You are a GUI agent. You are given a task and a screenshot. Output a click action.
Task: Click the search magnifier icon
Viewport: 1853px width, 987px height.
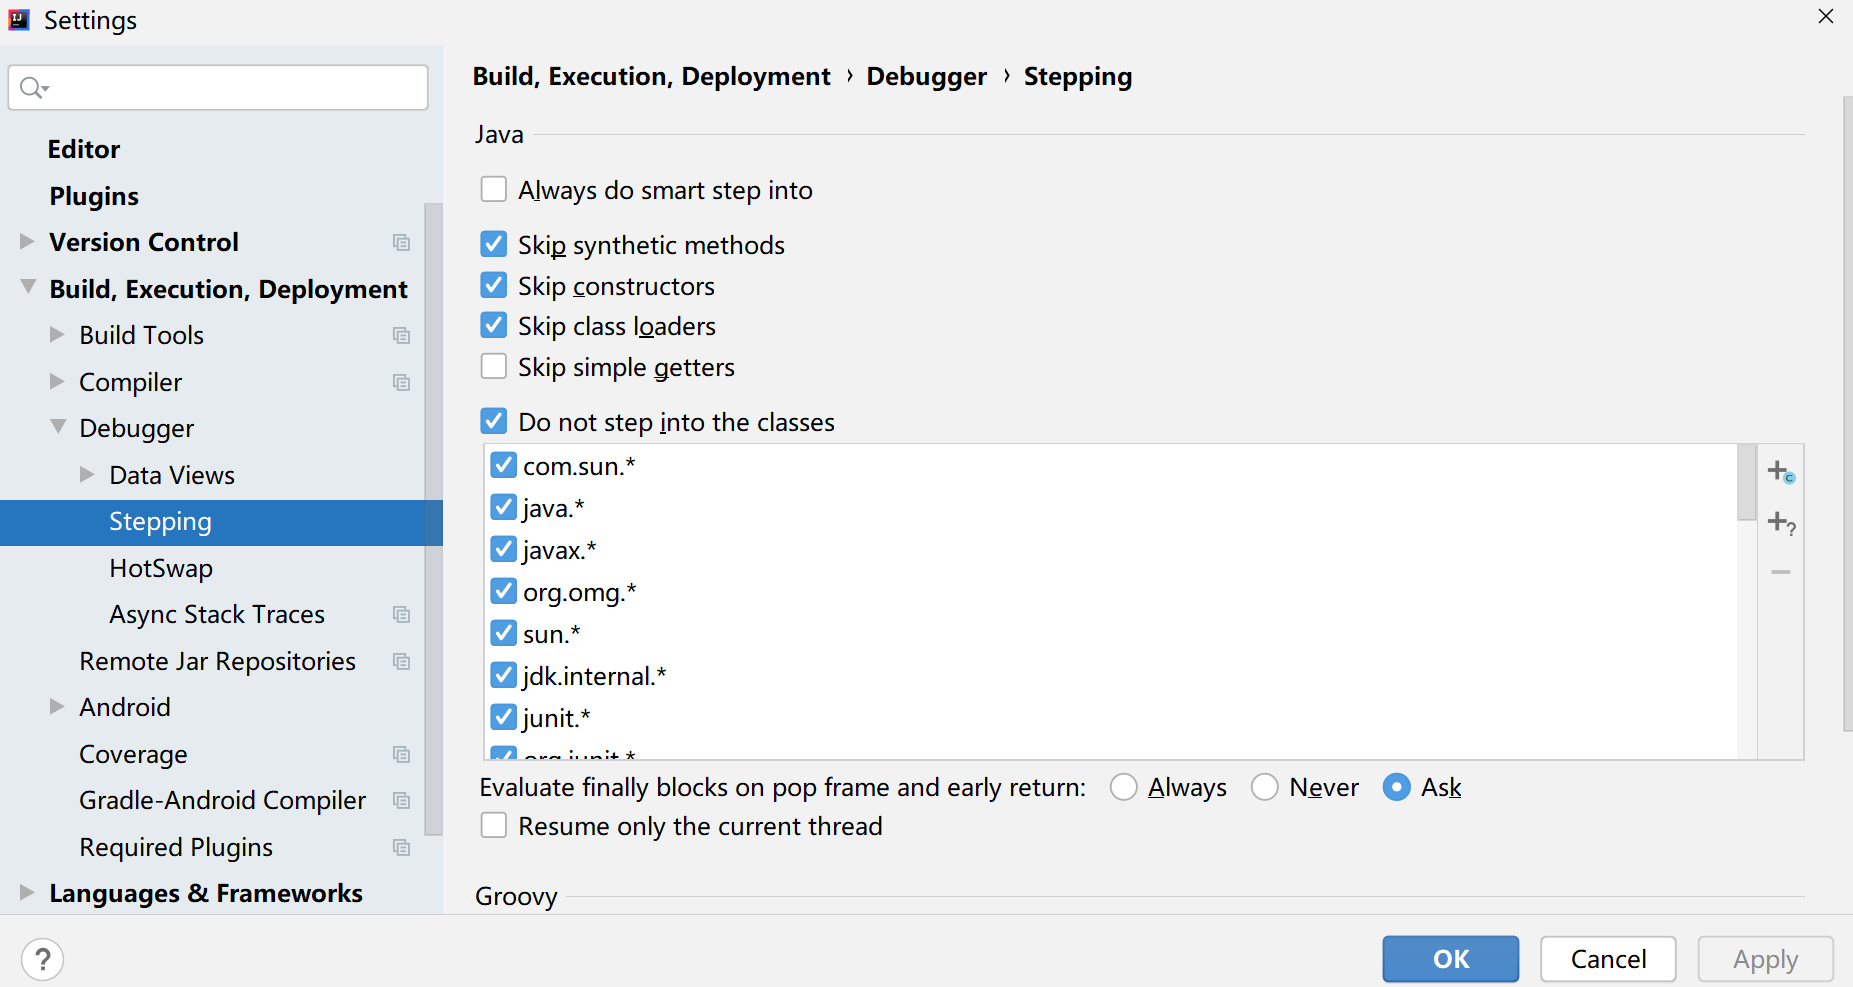[32, 88]
